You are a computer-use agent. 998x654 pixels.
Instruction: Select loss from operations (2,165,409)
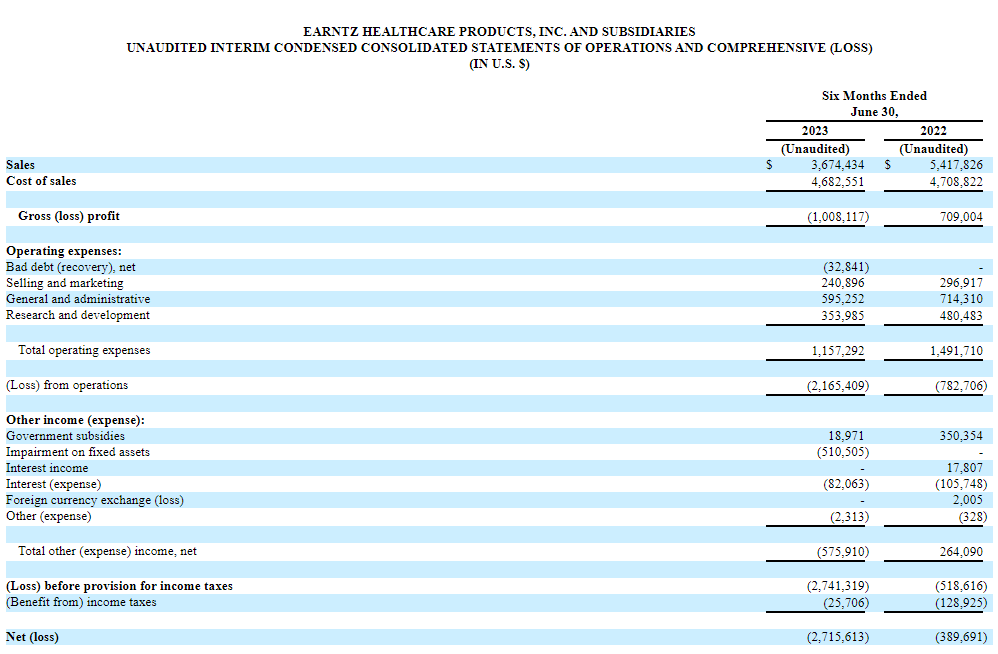838,386
